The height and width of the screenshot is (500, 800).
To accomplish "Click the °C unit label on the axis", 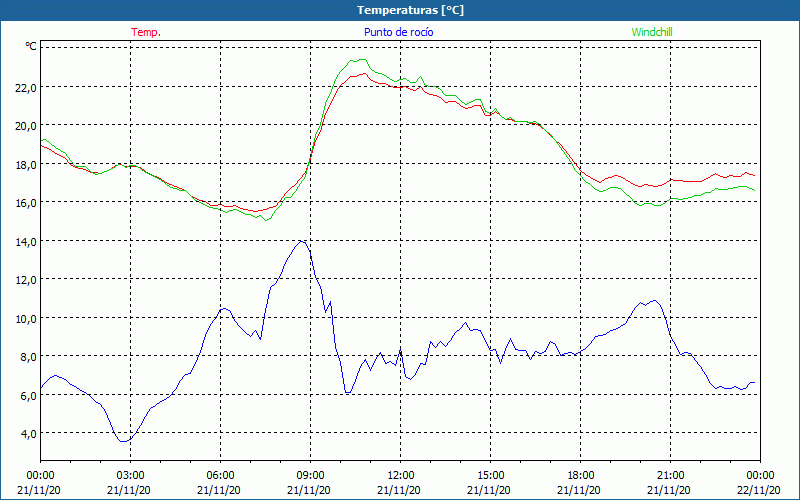I will [x=31, y=46].
